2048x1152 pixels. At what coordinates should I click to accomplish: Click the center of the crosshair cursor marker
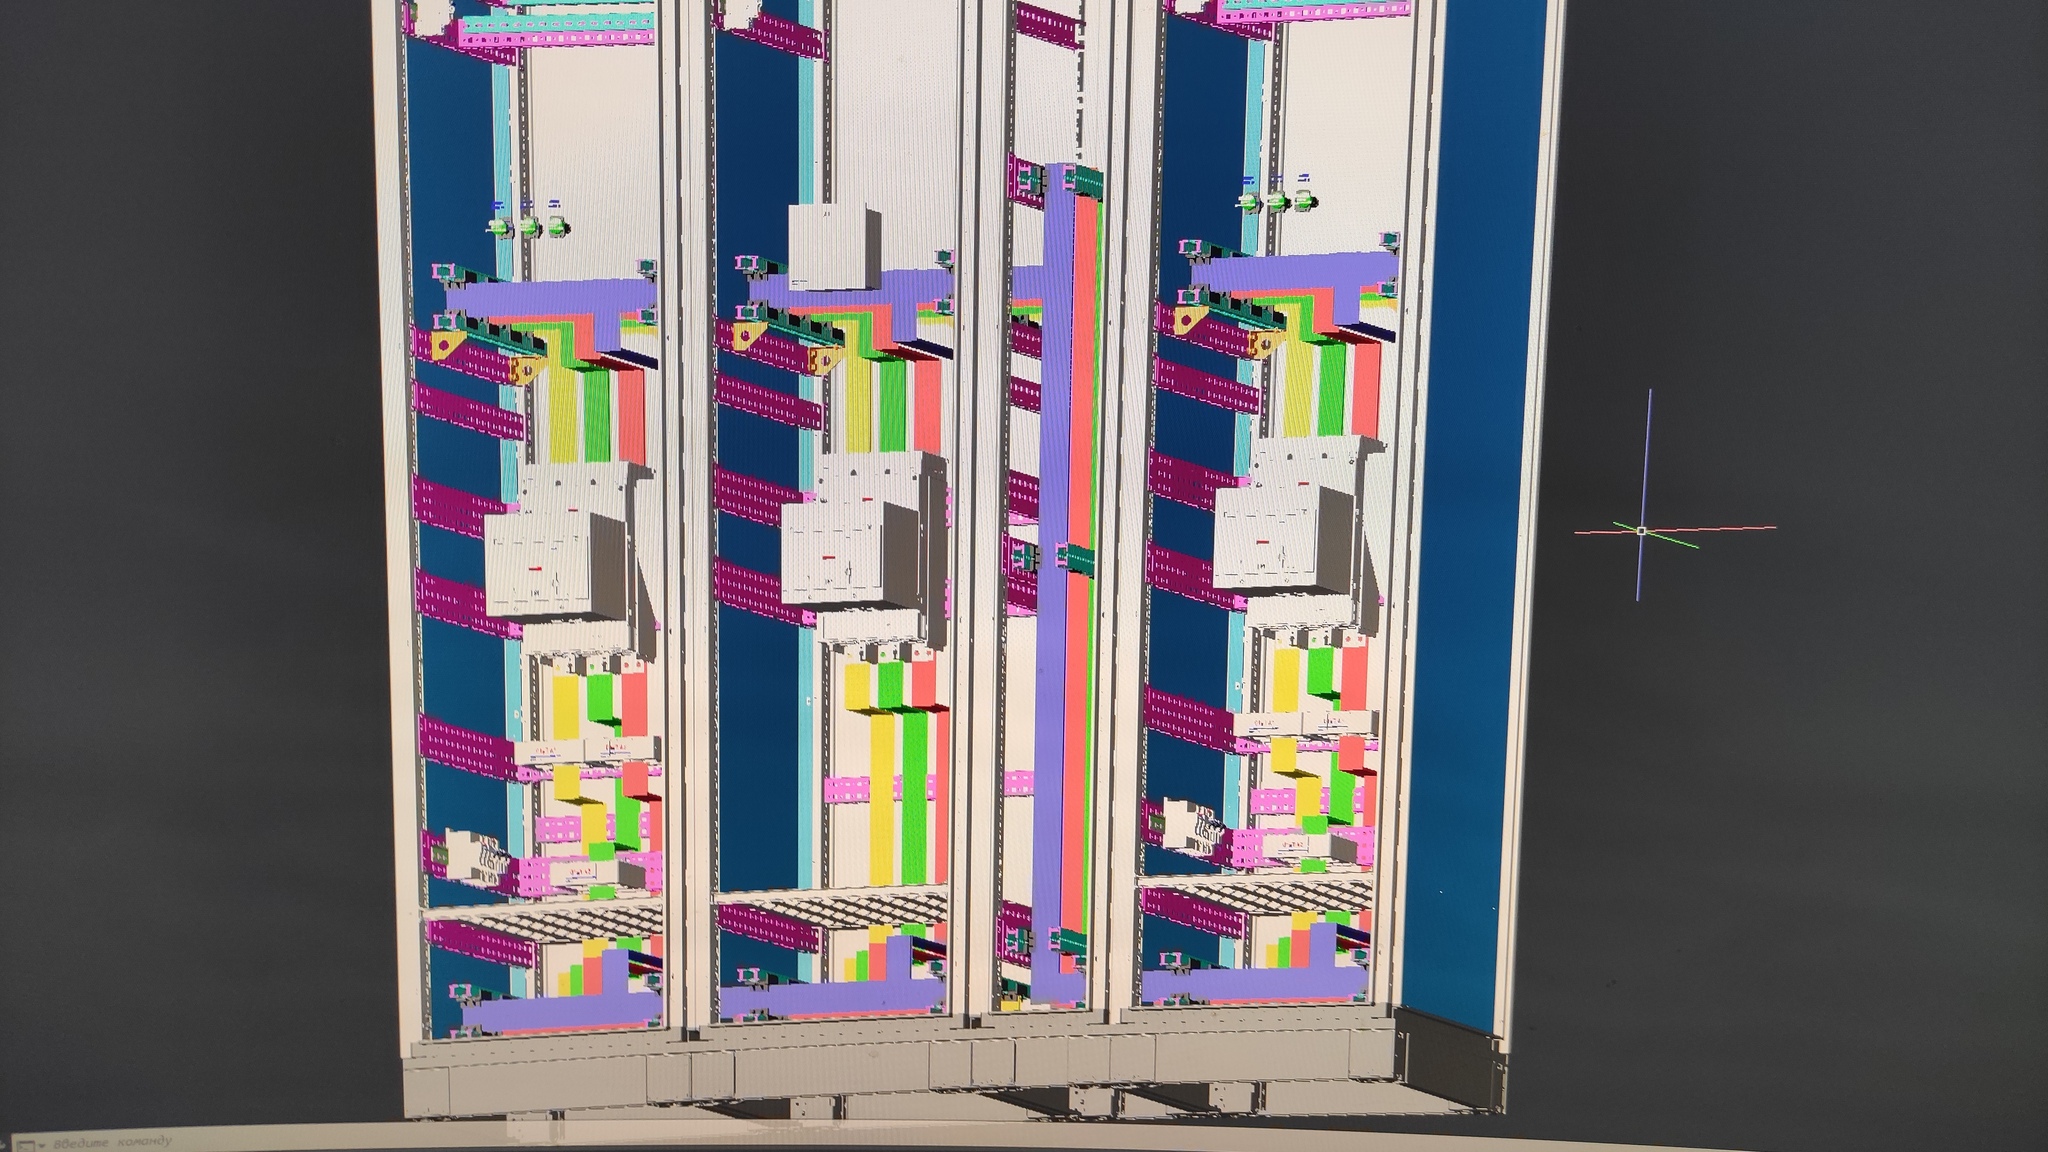pos(1641,530)
